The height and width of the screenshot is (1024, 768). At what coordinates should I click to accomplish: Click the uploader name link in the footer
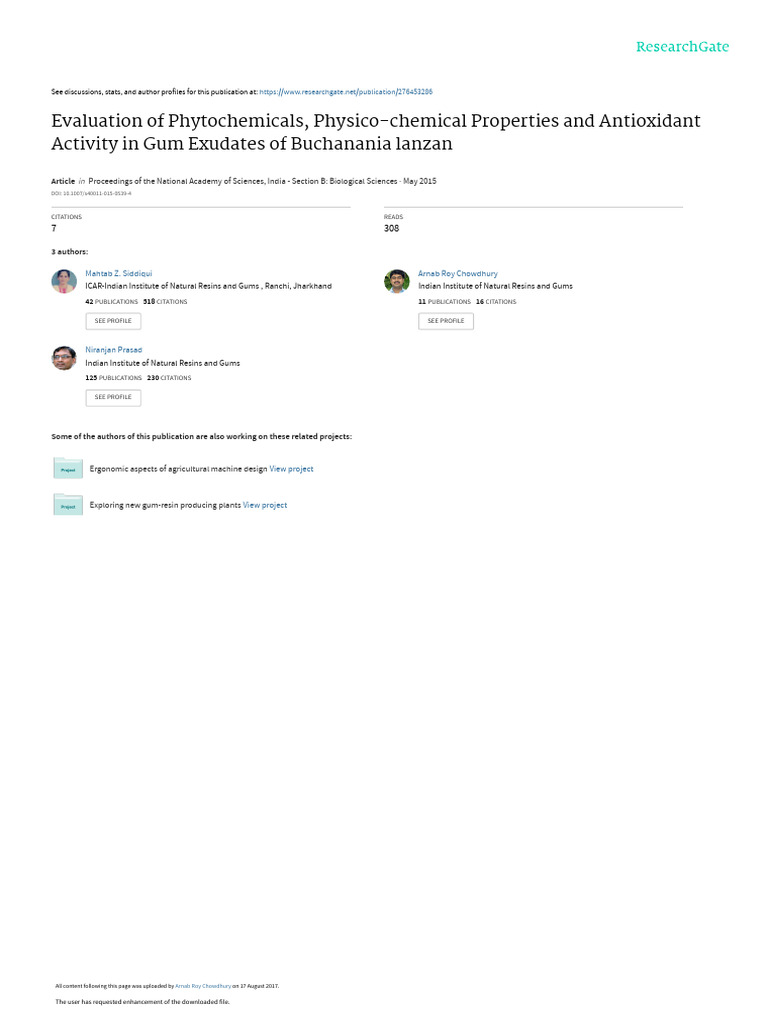(x=203, y=985)
